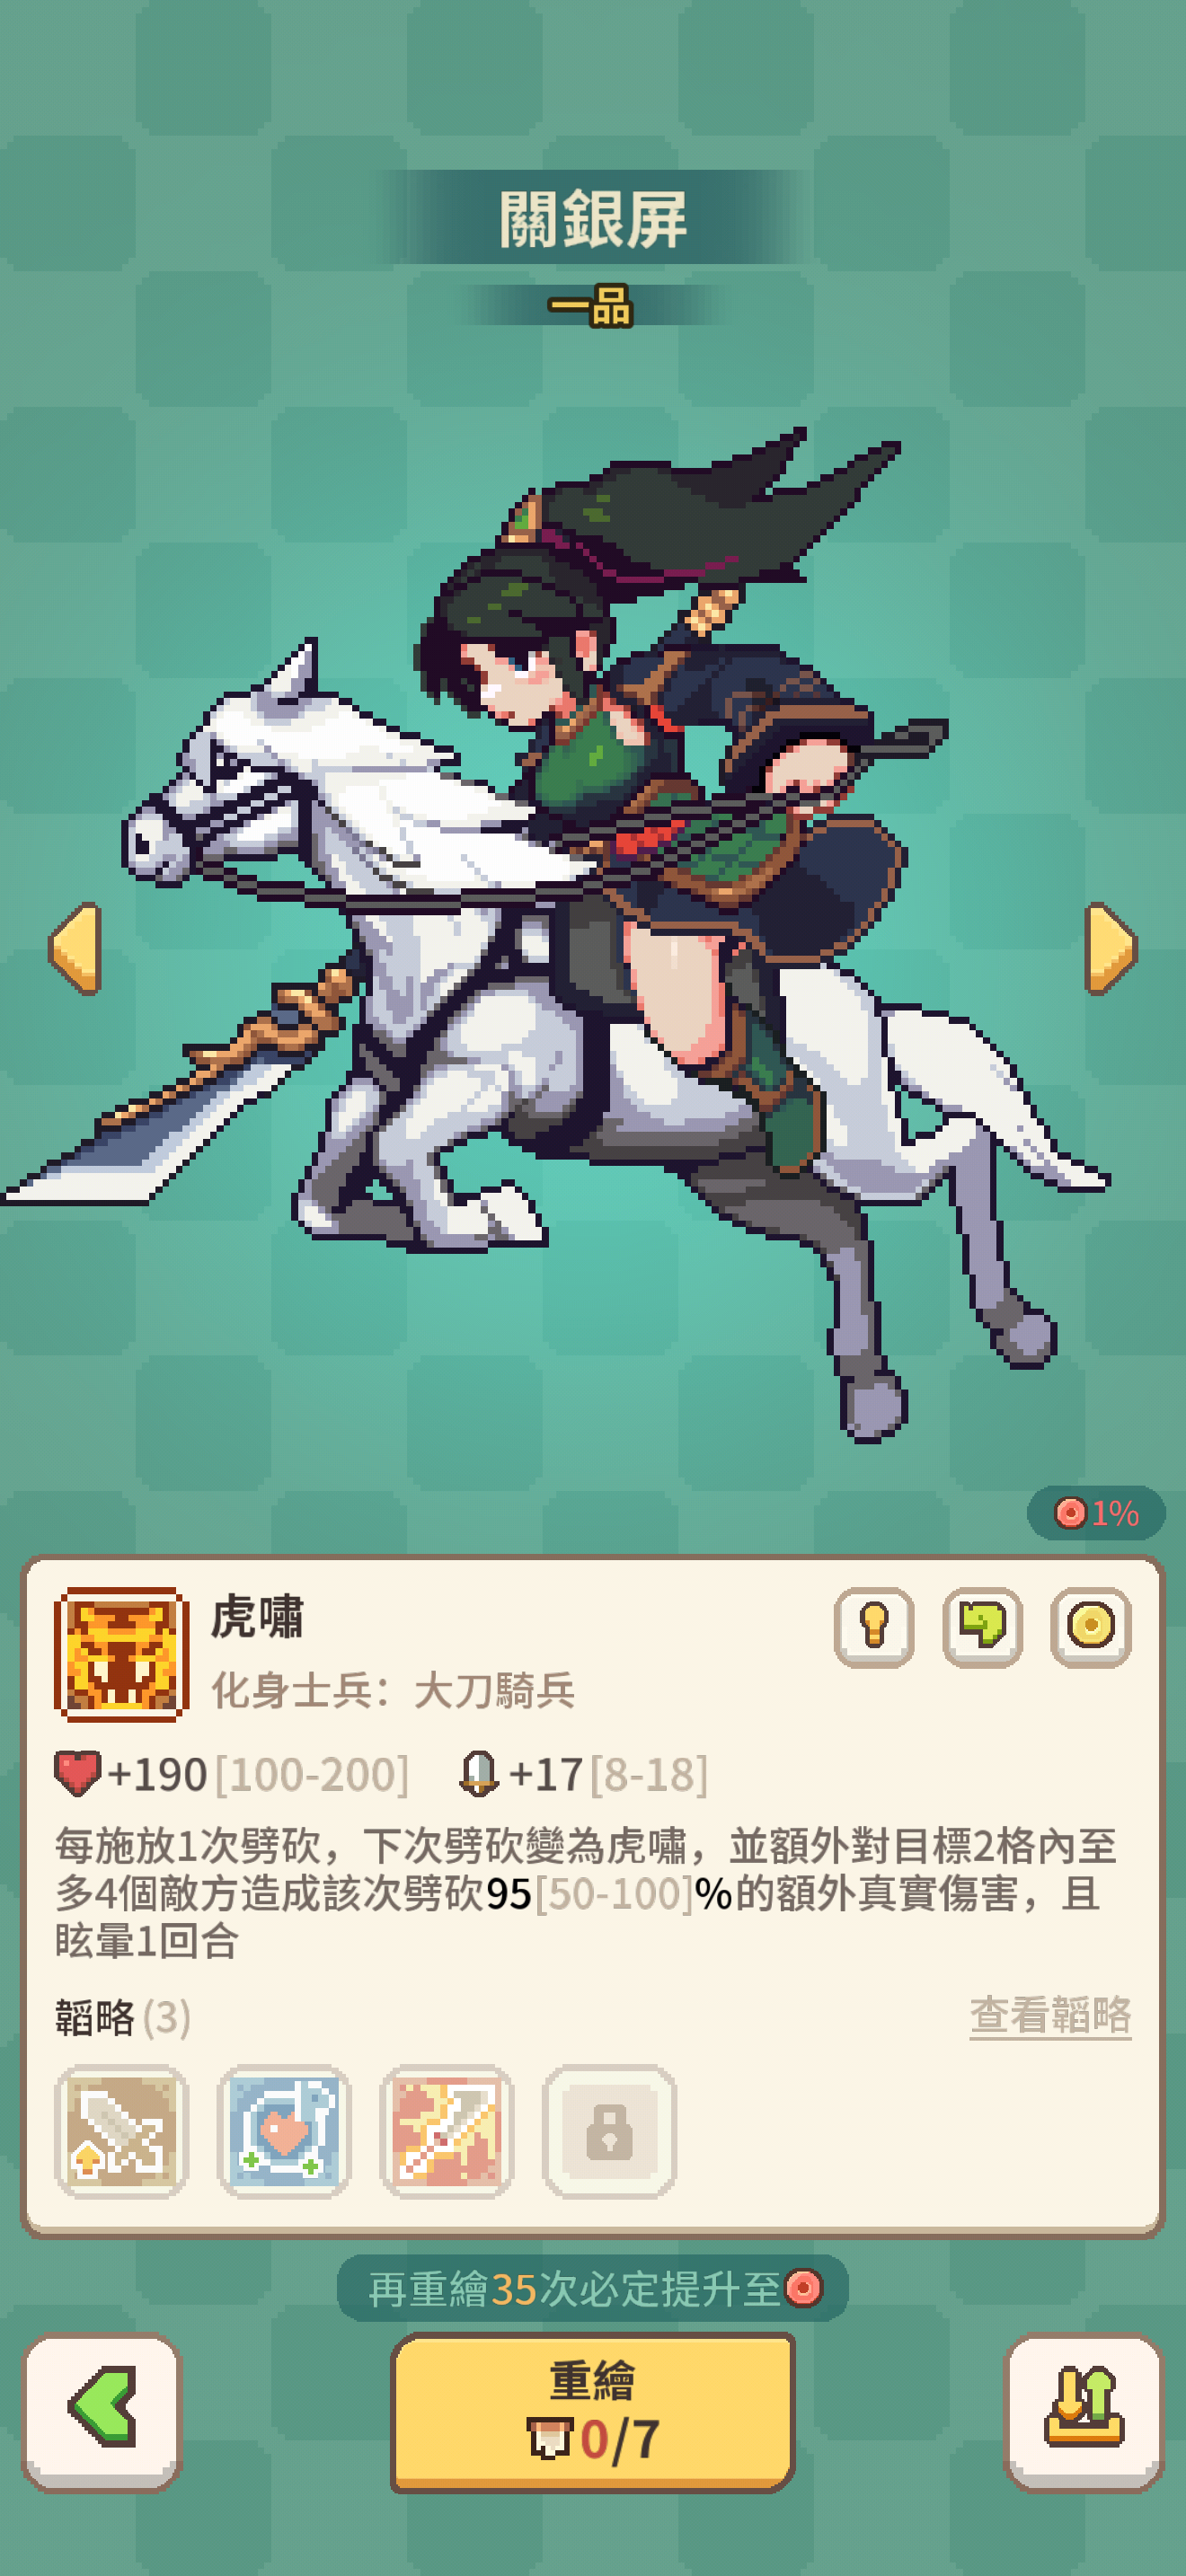Select the sword upgrade 韜略 icon
Image resolution: width=1186 pixels, height=2576 pixels.
tap(121, 2131)
